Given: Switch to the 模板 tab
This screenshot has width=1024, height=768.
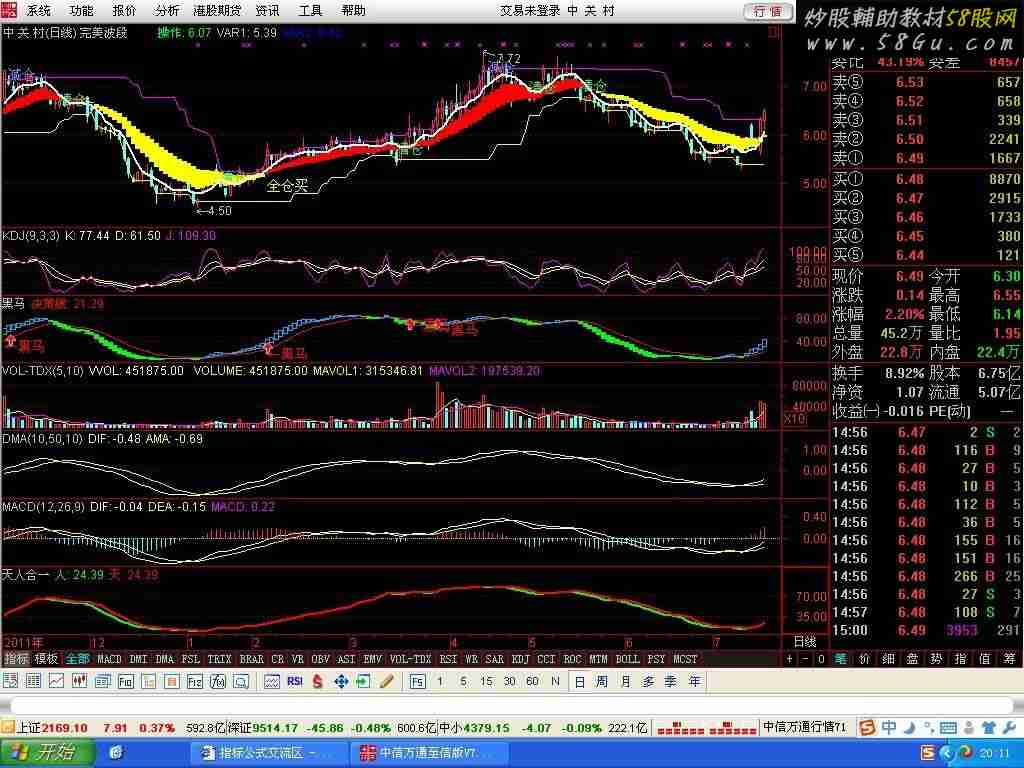Looking at the screenshot, I should pyautogui.click(x=46, y=659).
